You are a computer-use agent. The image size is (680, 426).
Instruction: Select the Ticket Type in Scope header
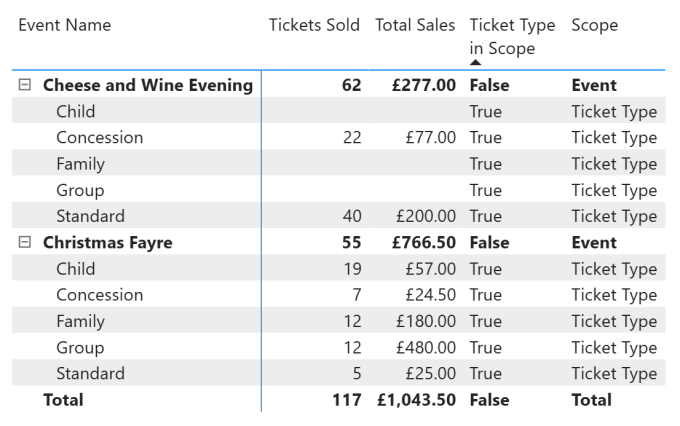click(x=512, y=36)
